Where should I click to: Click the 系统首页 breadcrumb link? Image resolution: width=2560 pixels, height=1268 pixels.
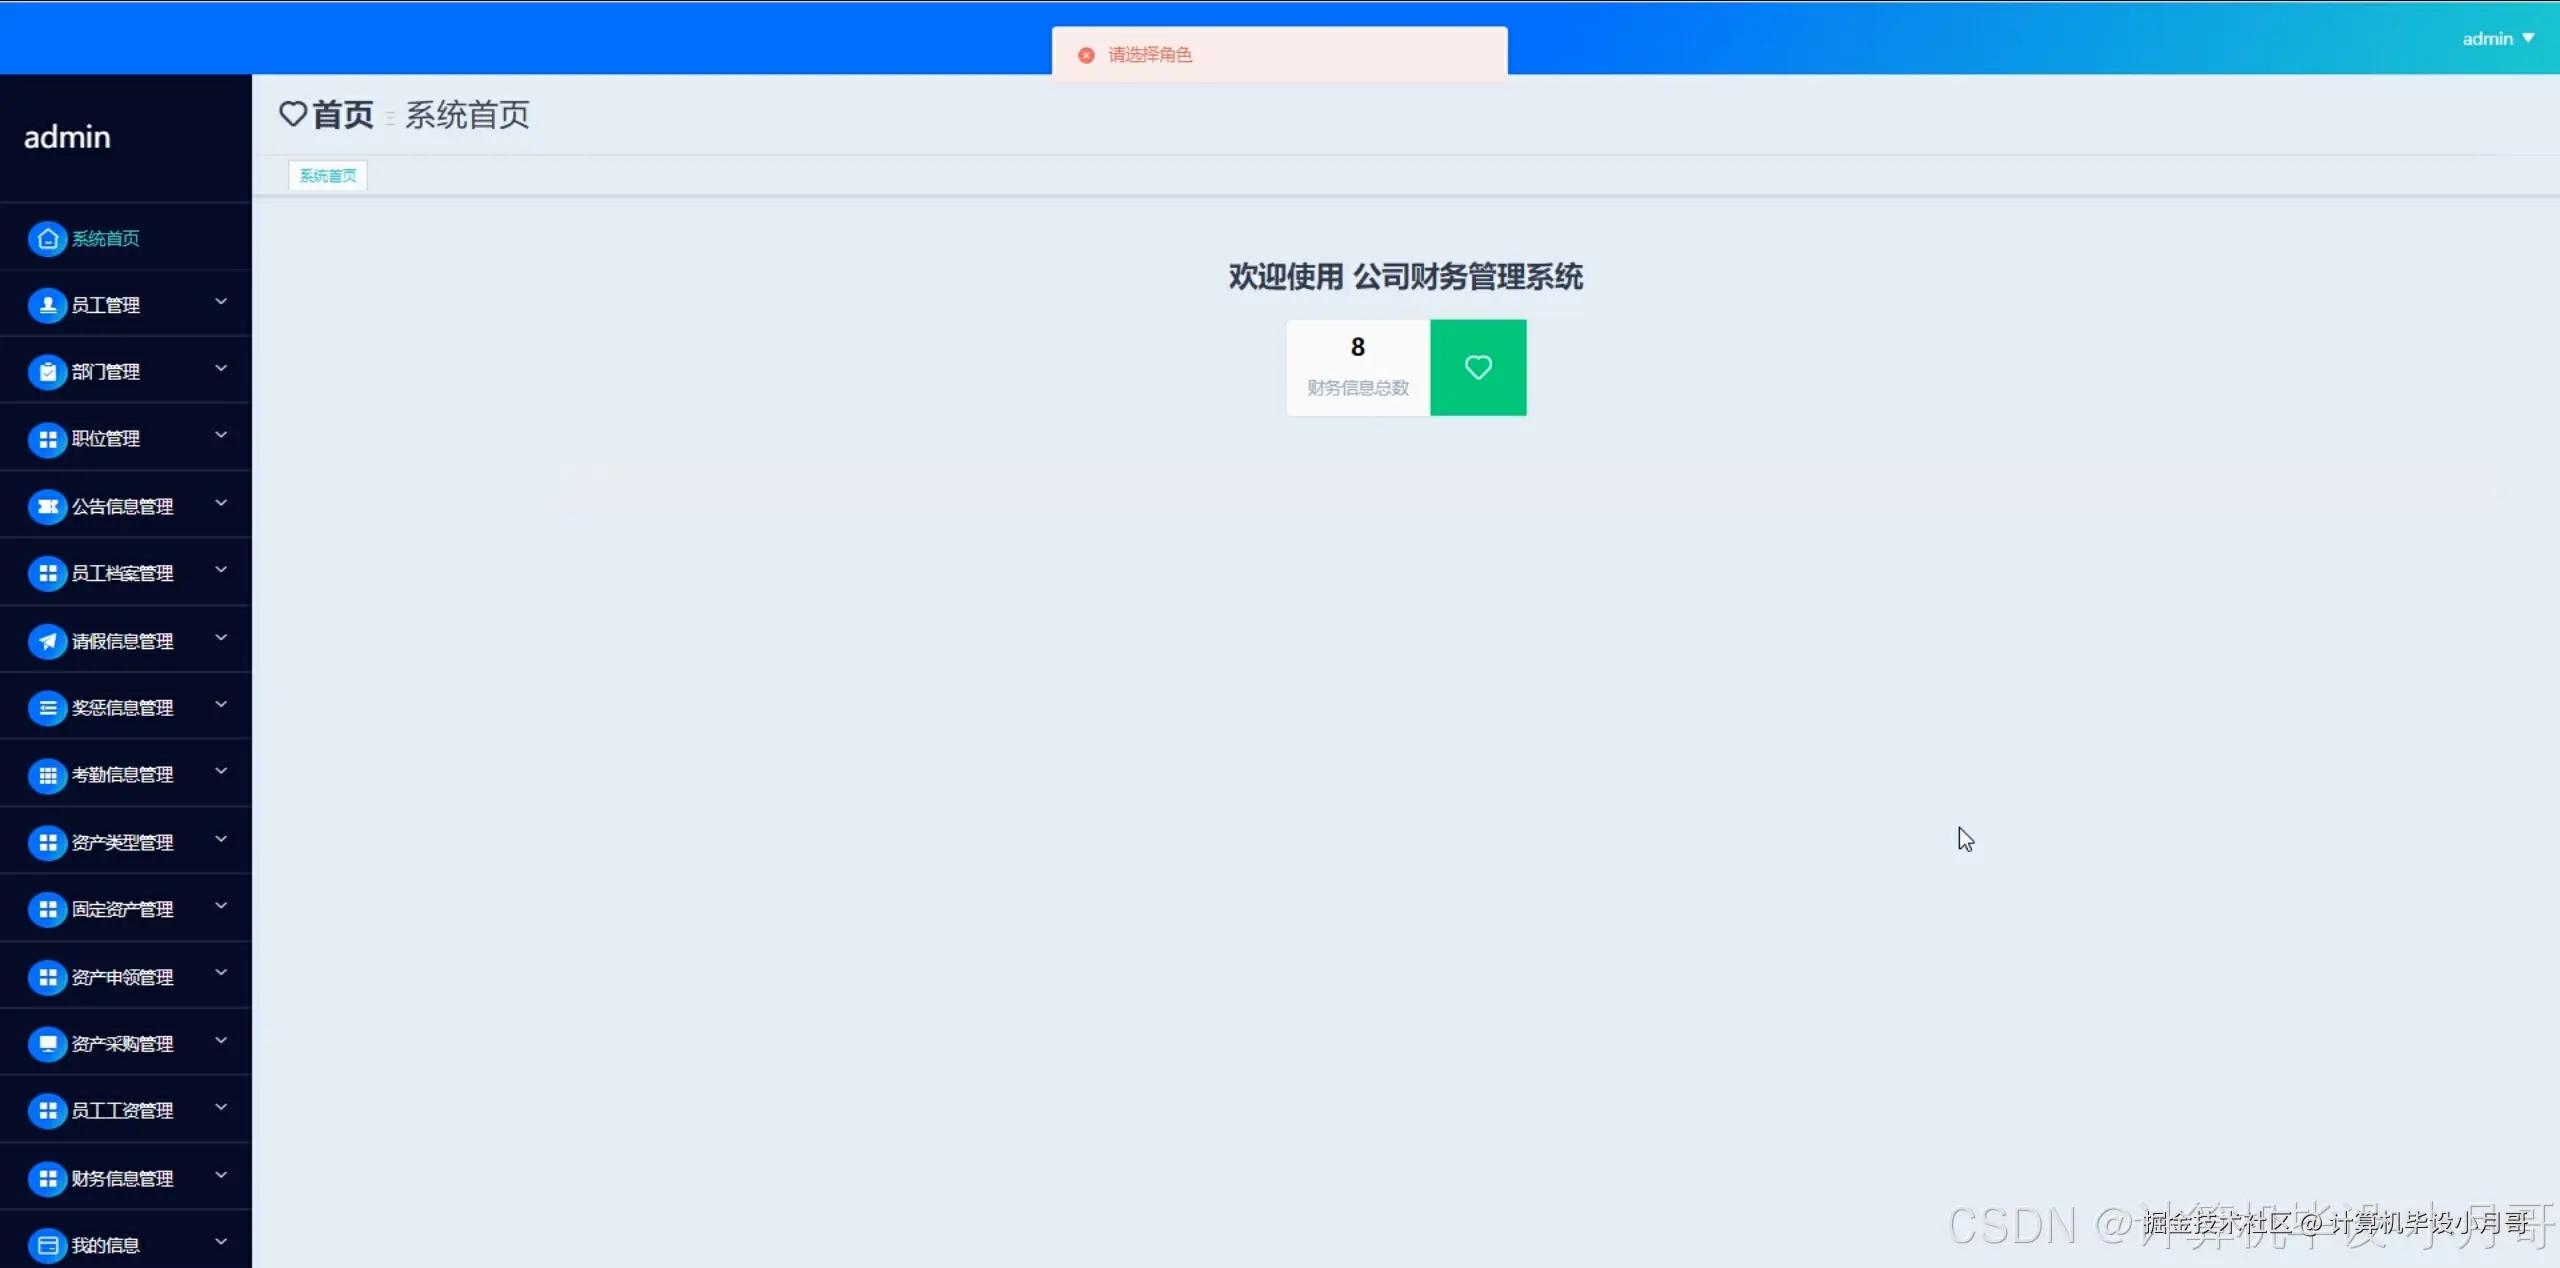[x=466, y=115]
